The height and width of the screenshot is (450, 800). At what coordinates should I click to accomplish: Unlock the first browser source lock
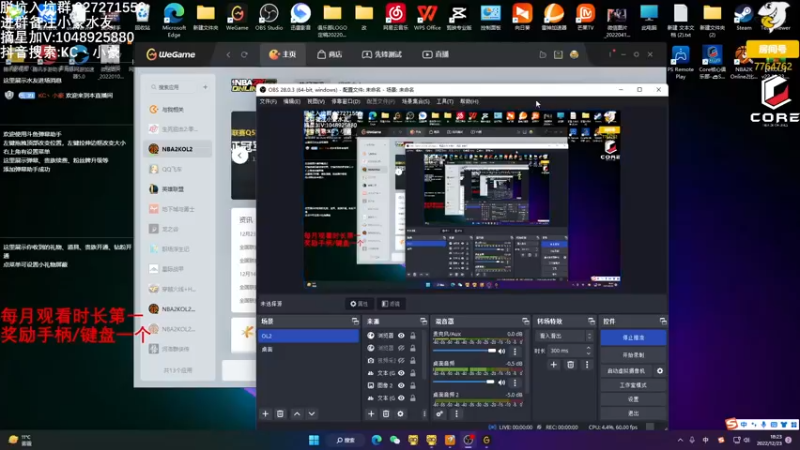(413, 336)
